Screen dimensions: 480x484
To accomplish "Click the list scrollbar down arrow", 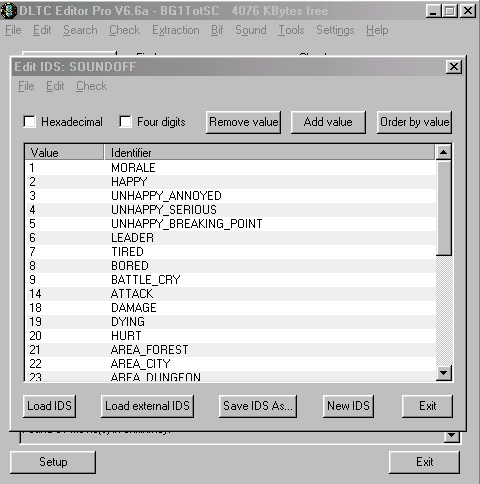I will pos(444,372).
